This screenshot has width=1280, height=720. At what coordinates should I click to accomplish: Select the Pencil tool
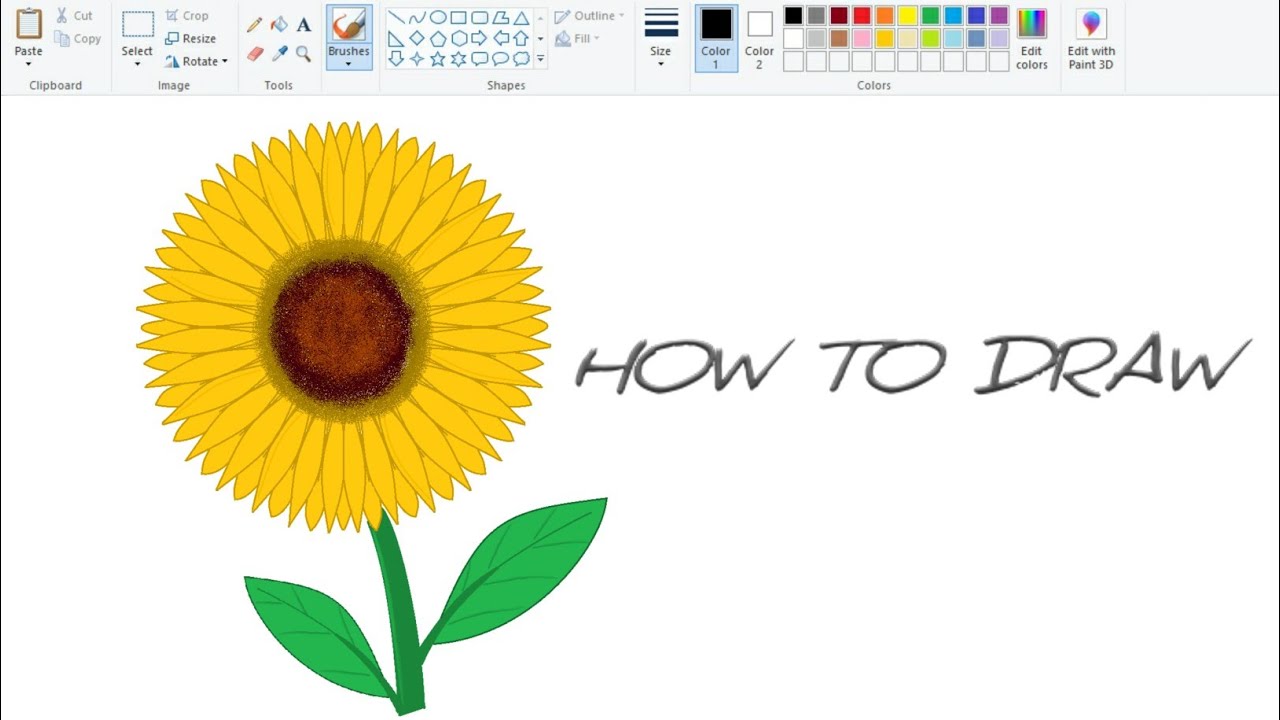click(x=255, y=24)
